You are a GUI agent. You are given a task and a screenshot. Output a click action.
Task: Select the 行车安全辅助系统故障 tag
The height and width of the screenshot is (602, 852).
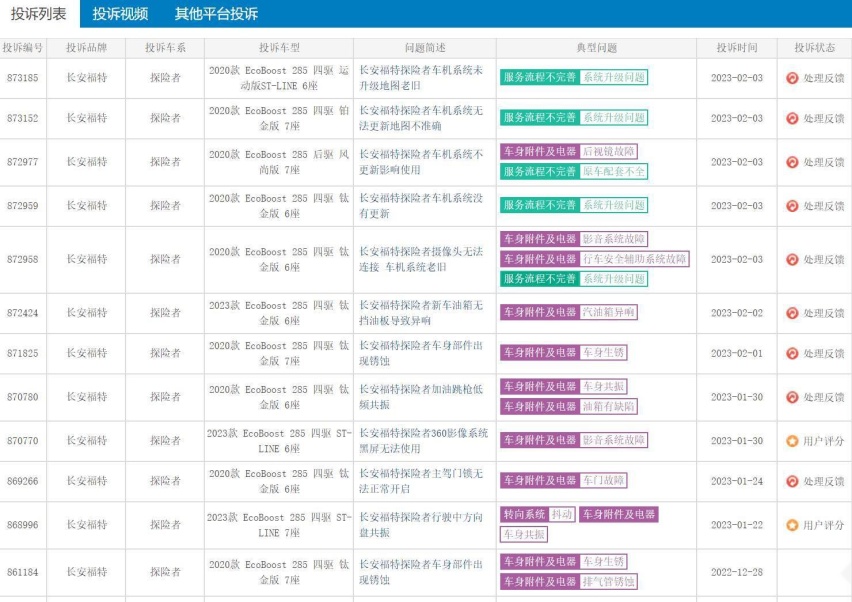635,259
